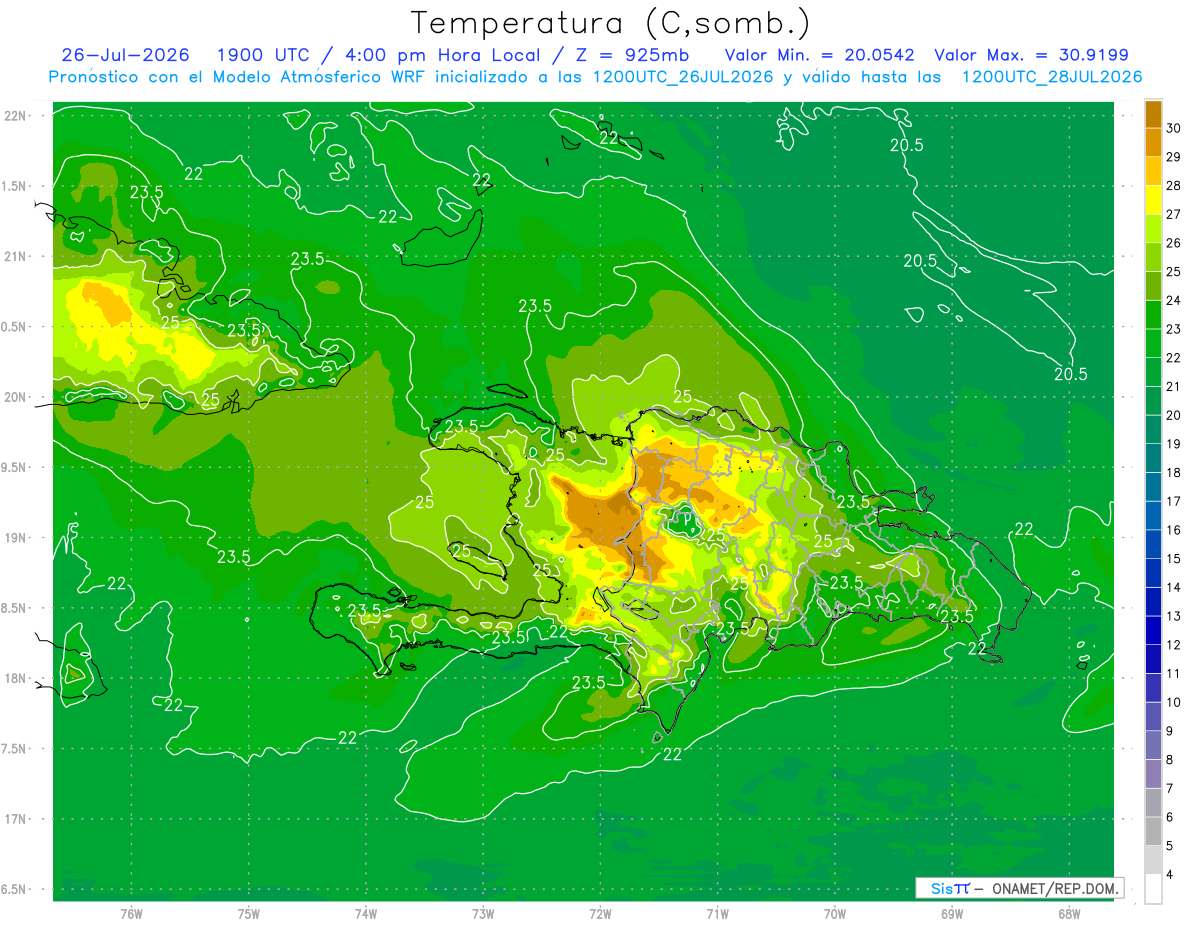1200x927 pixels.
Task: Click the legend swatch between 27 and 28
Action: click(1153, 200)
